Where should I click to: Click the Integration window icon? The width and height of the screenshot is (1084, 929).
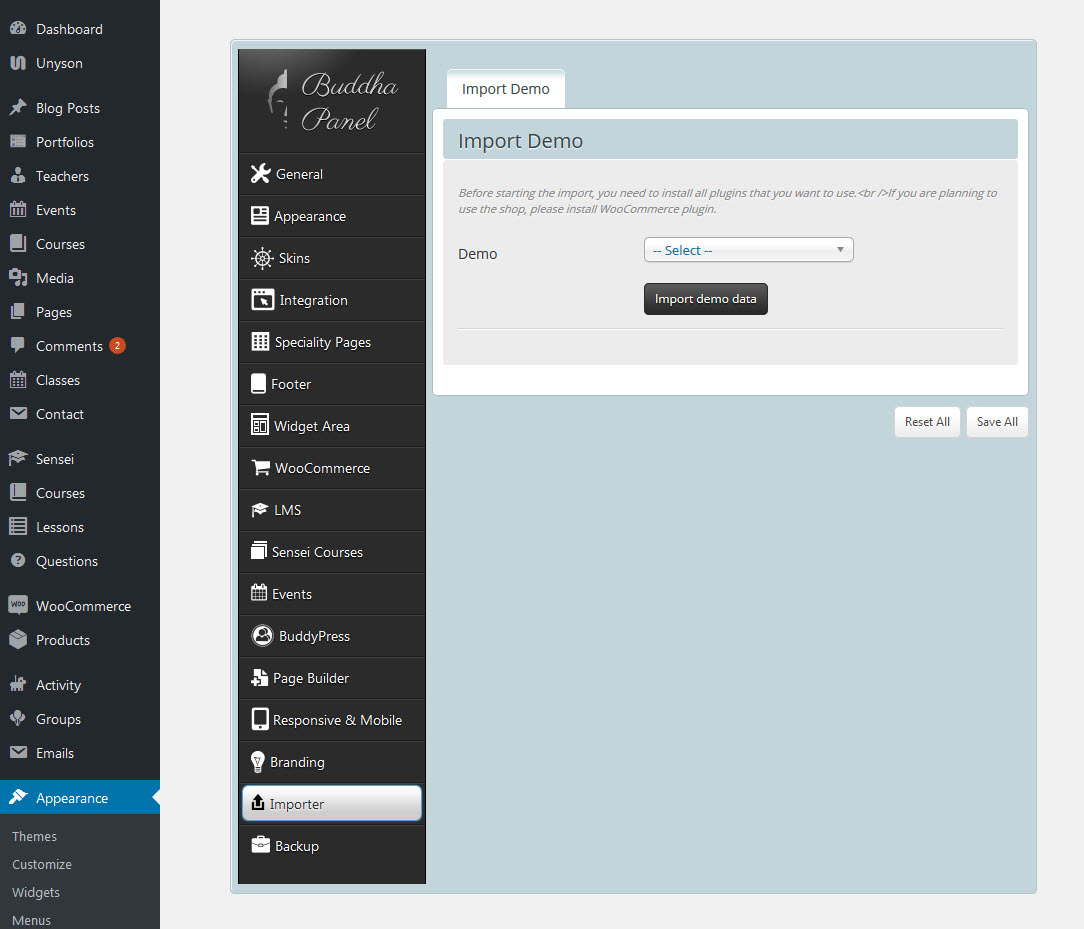coord(262,300)
